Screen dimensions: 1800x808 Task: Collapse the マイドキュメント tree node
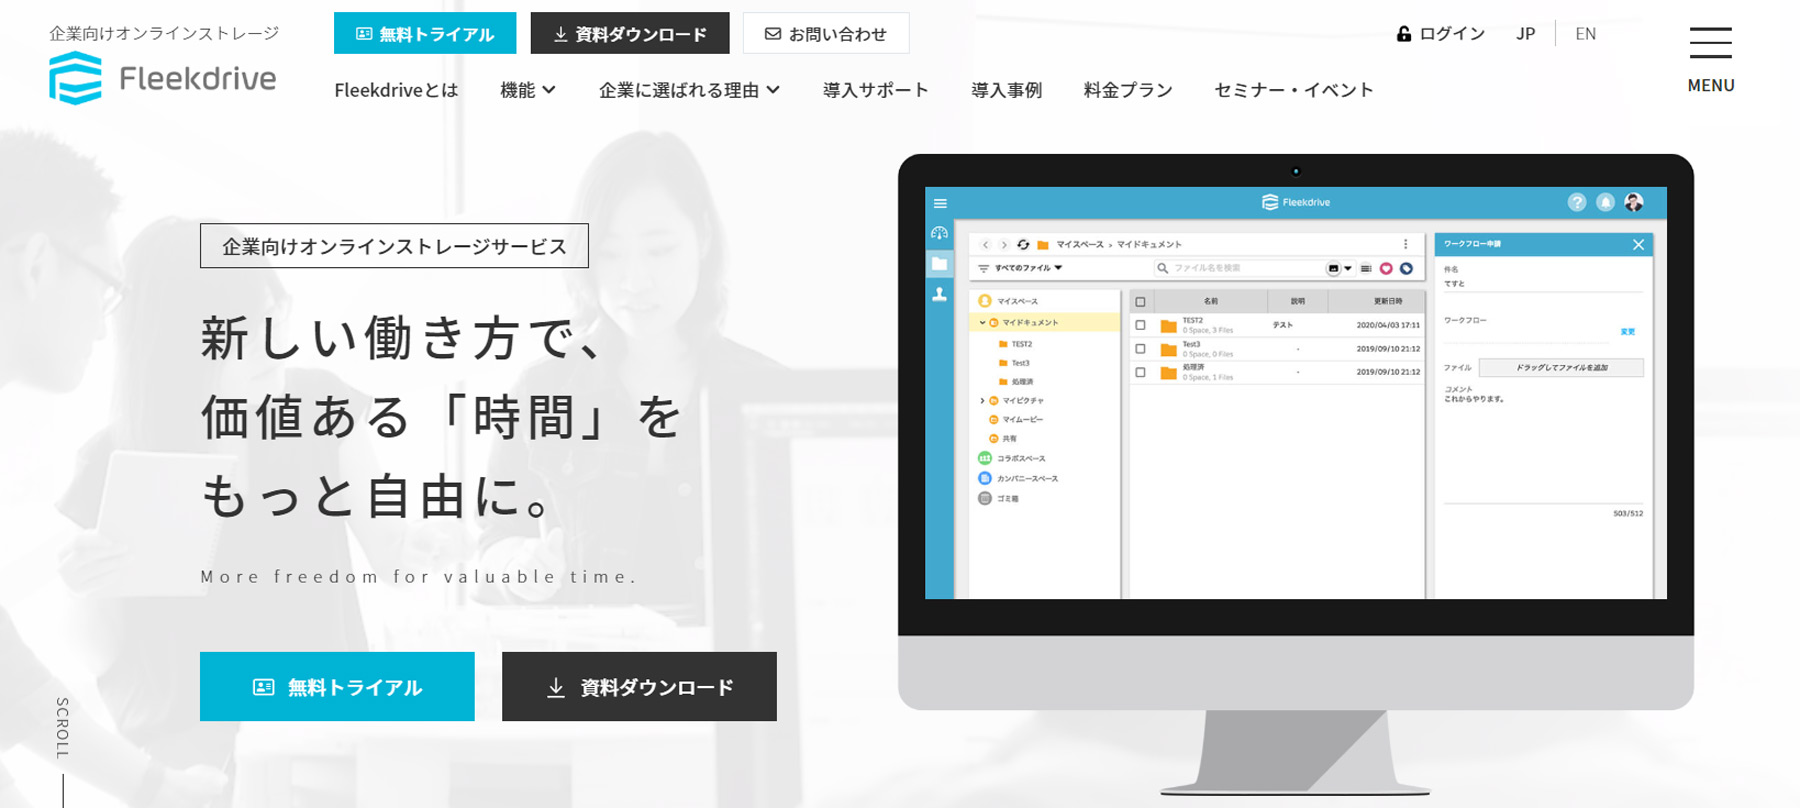982,323
